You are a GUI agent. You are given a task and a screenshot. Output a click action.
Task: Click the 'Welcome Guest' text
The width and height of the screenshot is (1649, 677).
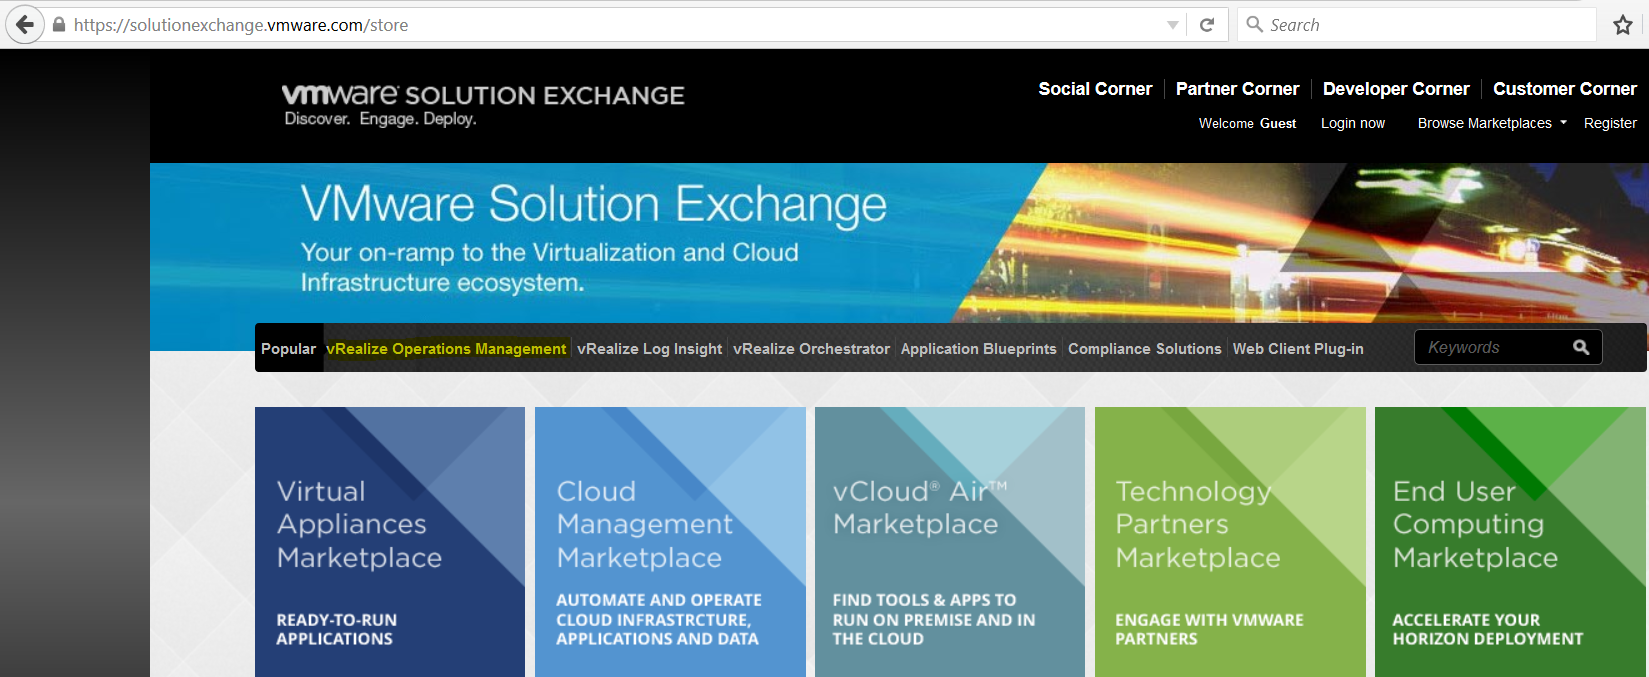[x=1247, y=123]
